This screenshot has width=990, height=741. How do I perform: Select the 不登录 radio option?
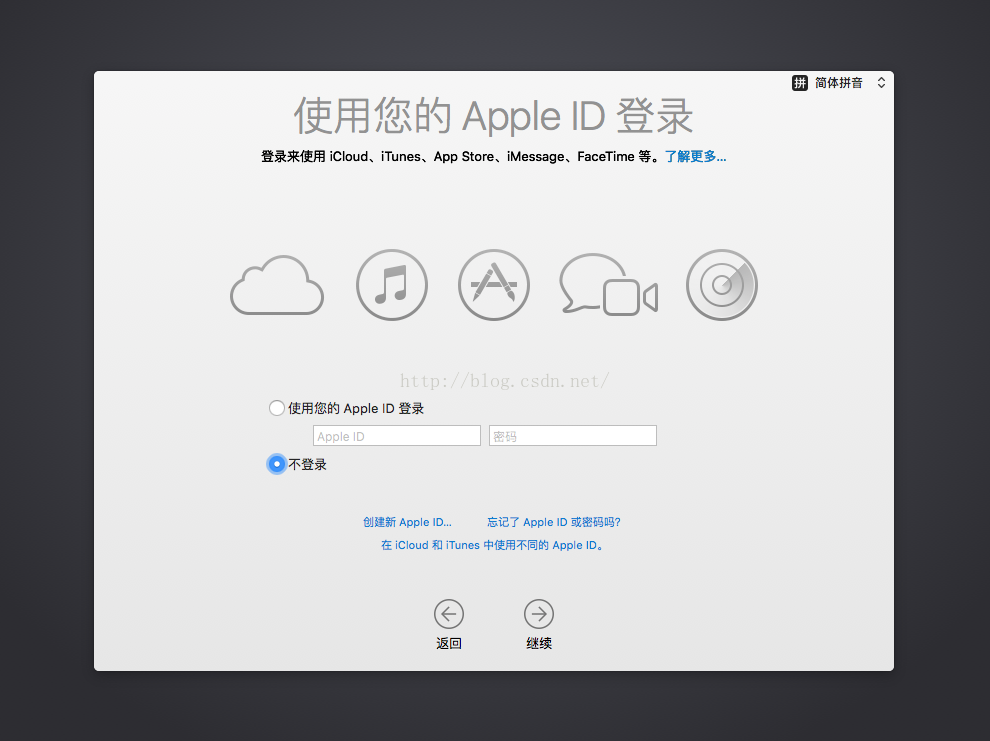(277, 464)
